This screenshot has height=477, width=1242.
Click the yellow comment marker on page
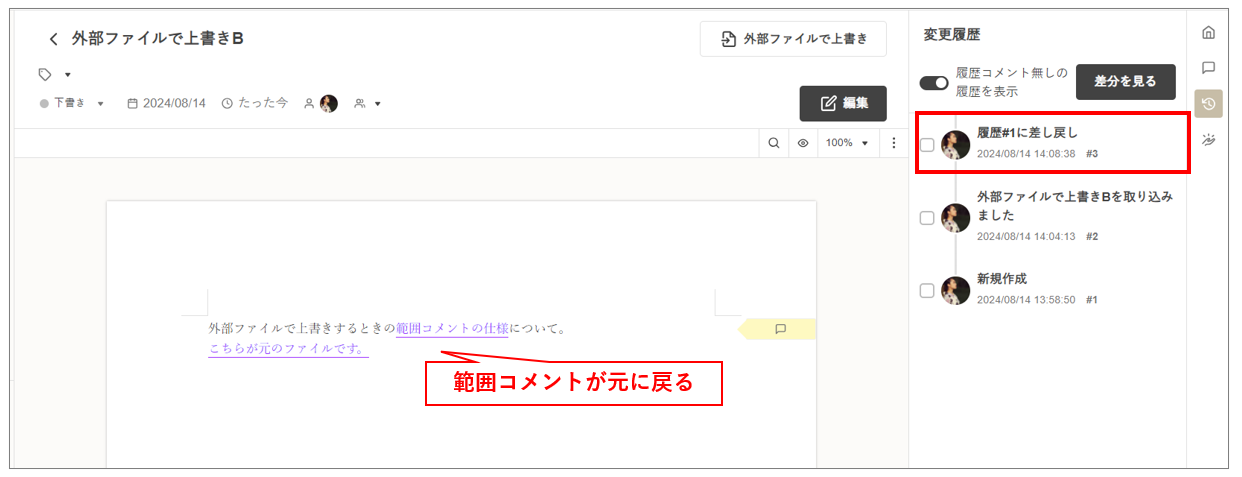[x=780, y=329]
